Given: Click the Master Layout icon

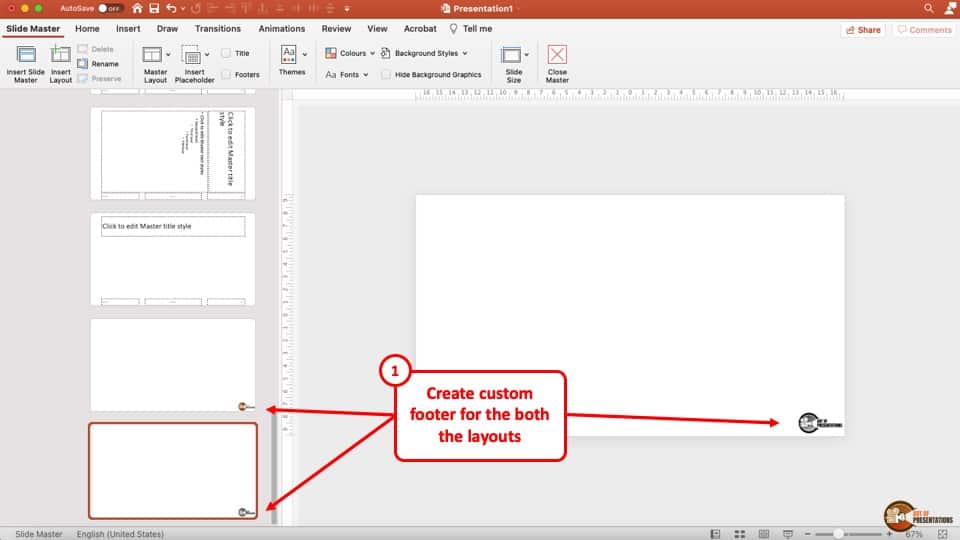Looking at the screenshot, I should click(x=152, y=54).
